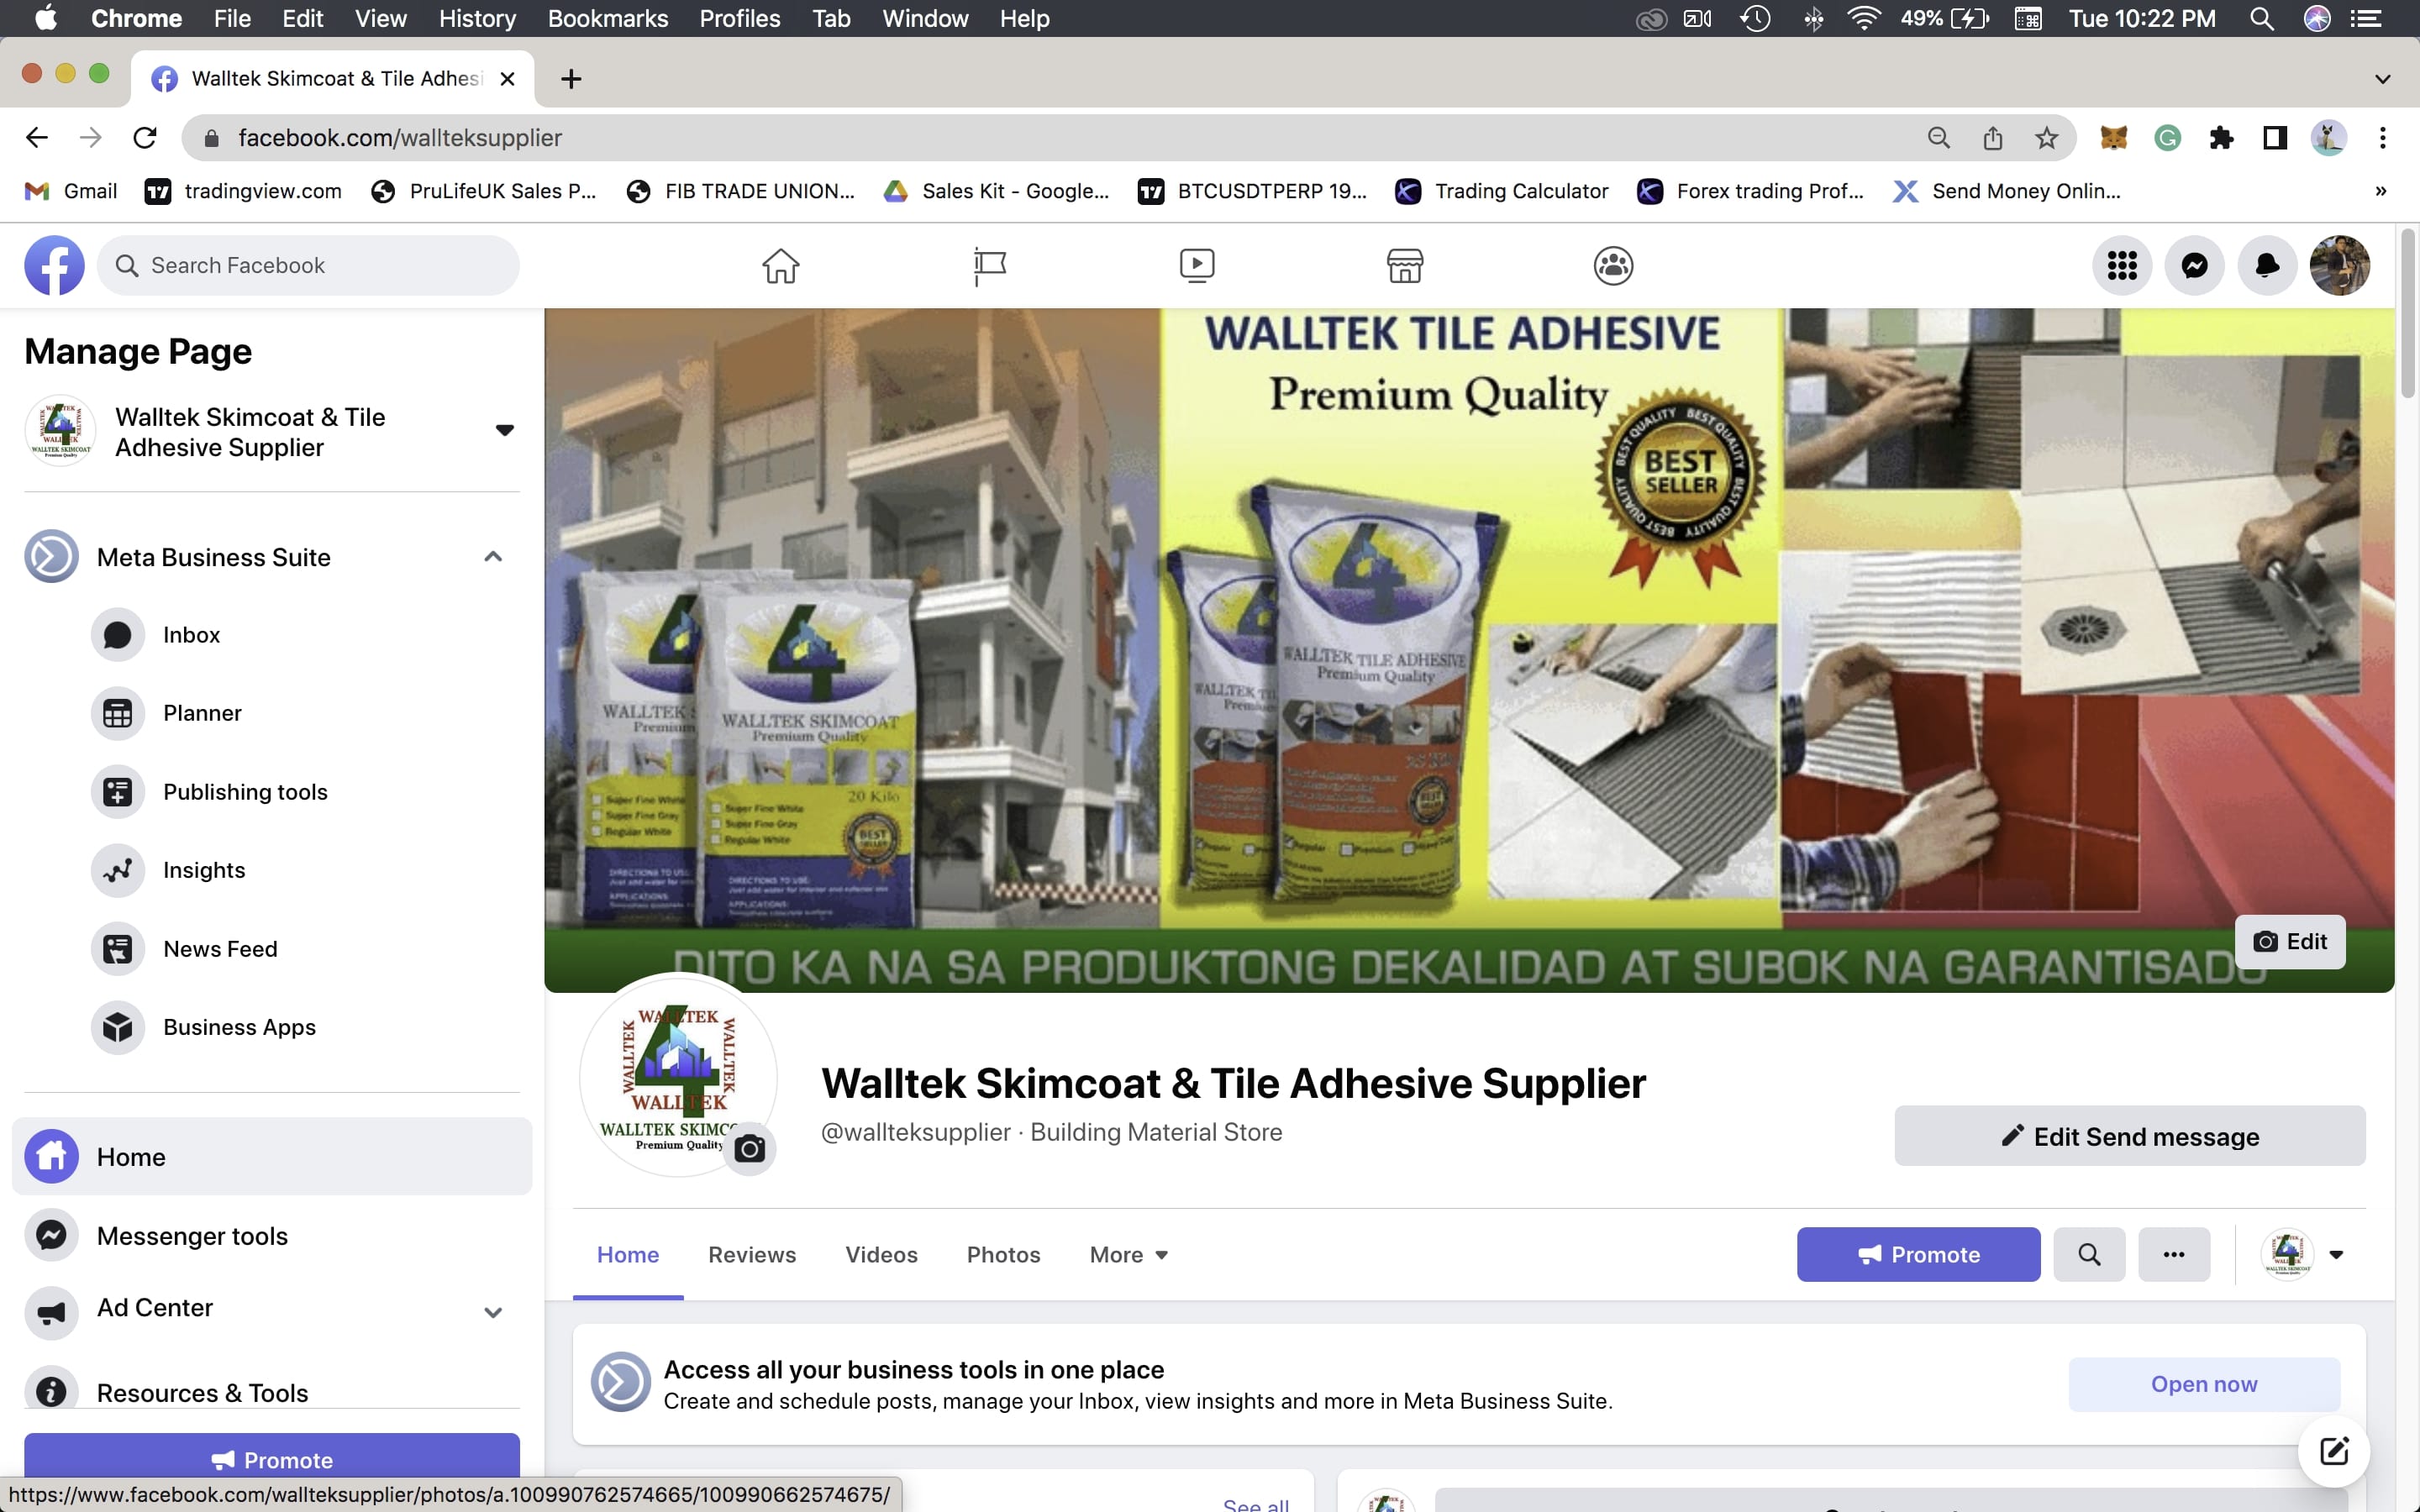This screenshot has width=2420, height=1512.
Task: Click the page search magnifier button
Action: coord(2088,1254)
